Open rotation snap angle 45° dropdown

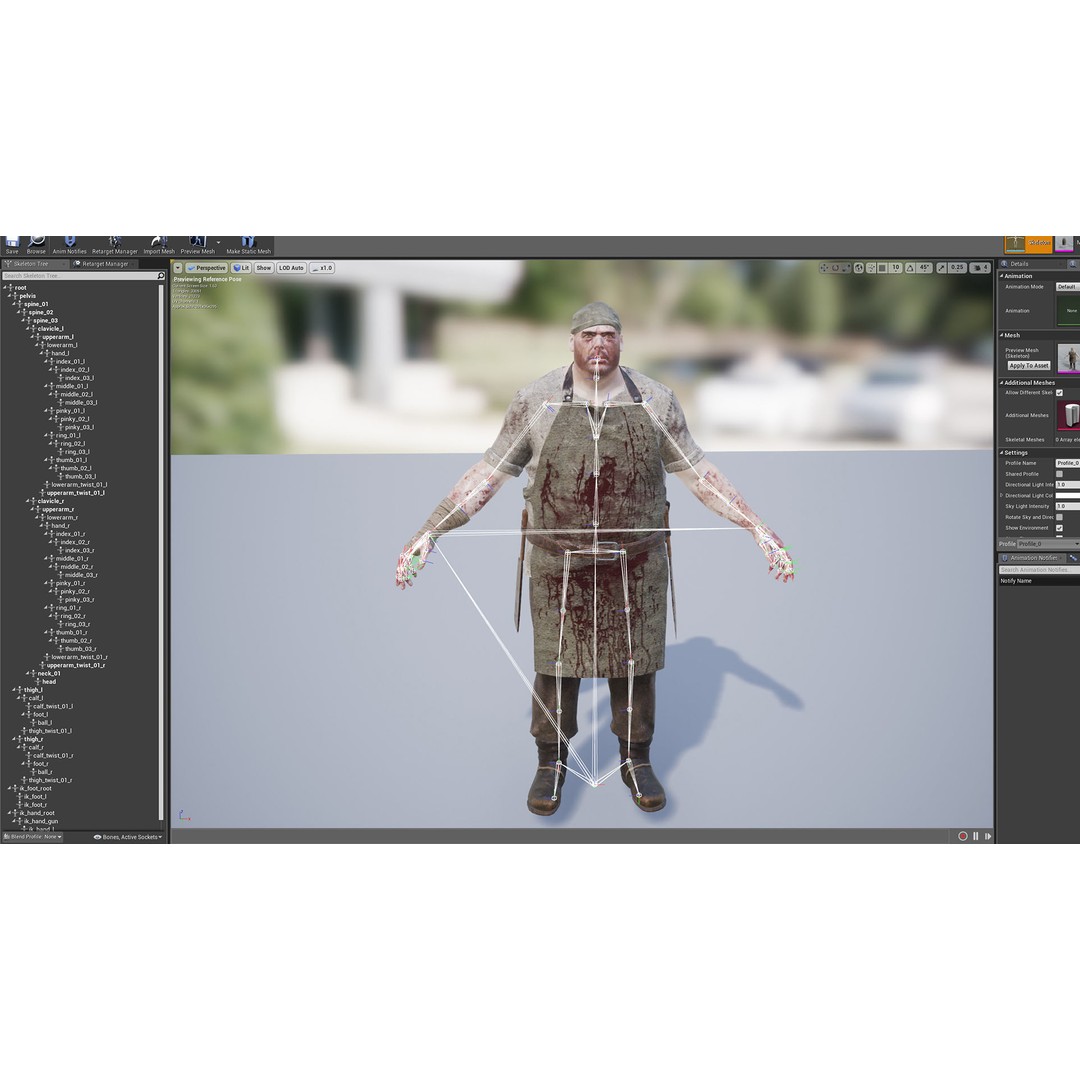click(924, 268)
